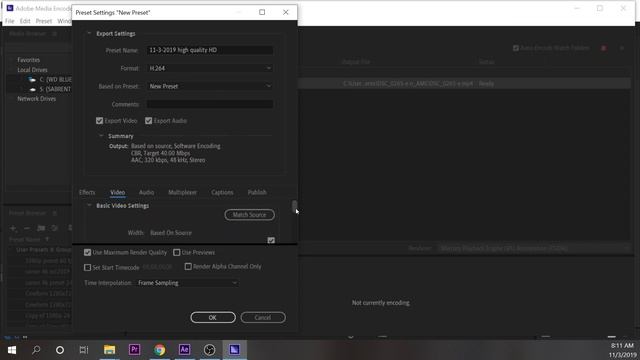Click the red stop queue button
640x360 pixels.
pyautogui.click(x=604, y=48)
